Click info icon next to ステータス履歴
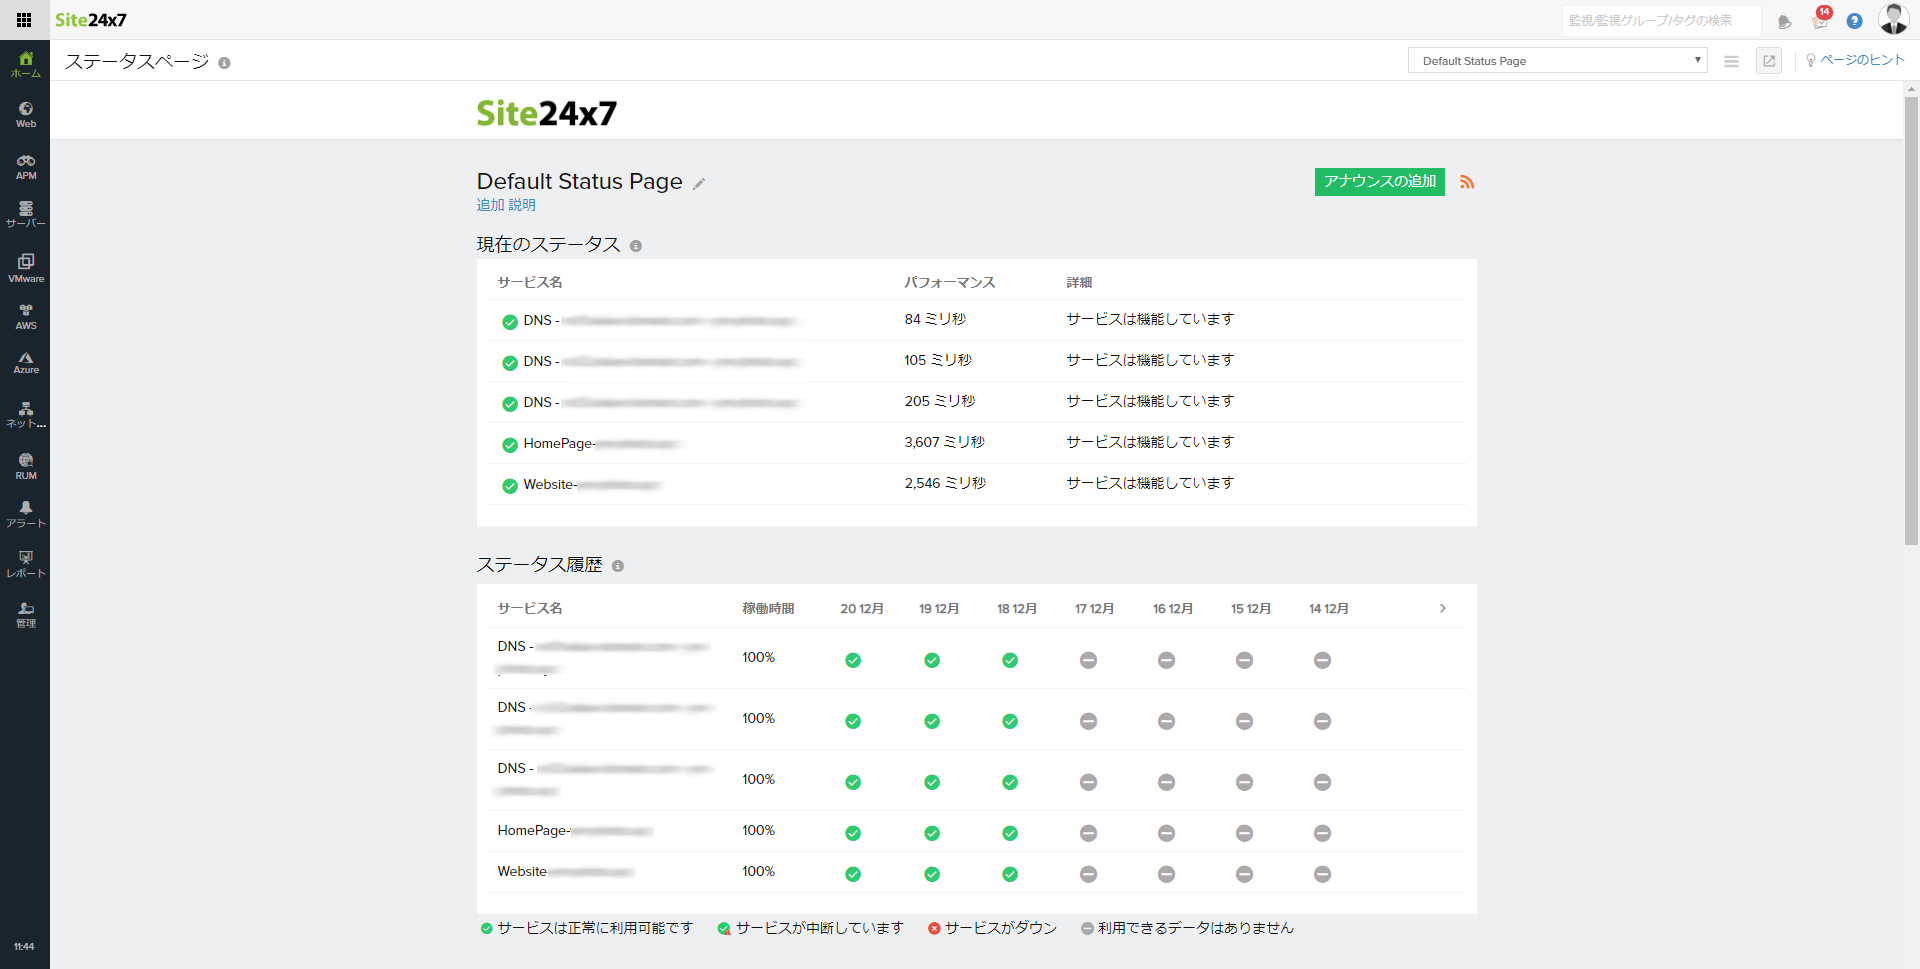The width and height of the screenshot is (1920, 969). point(618,566)
